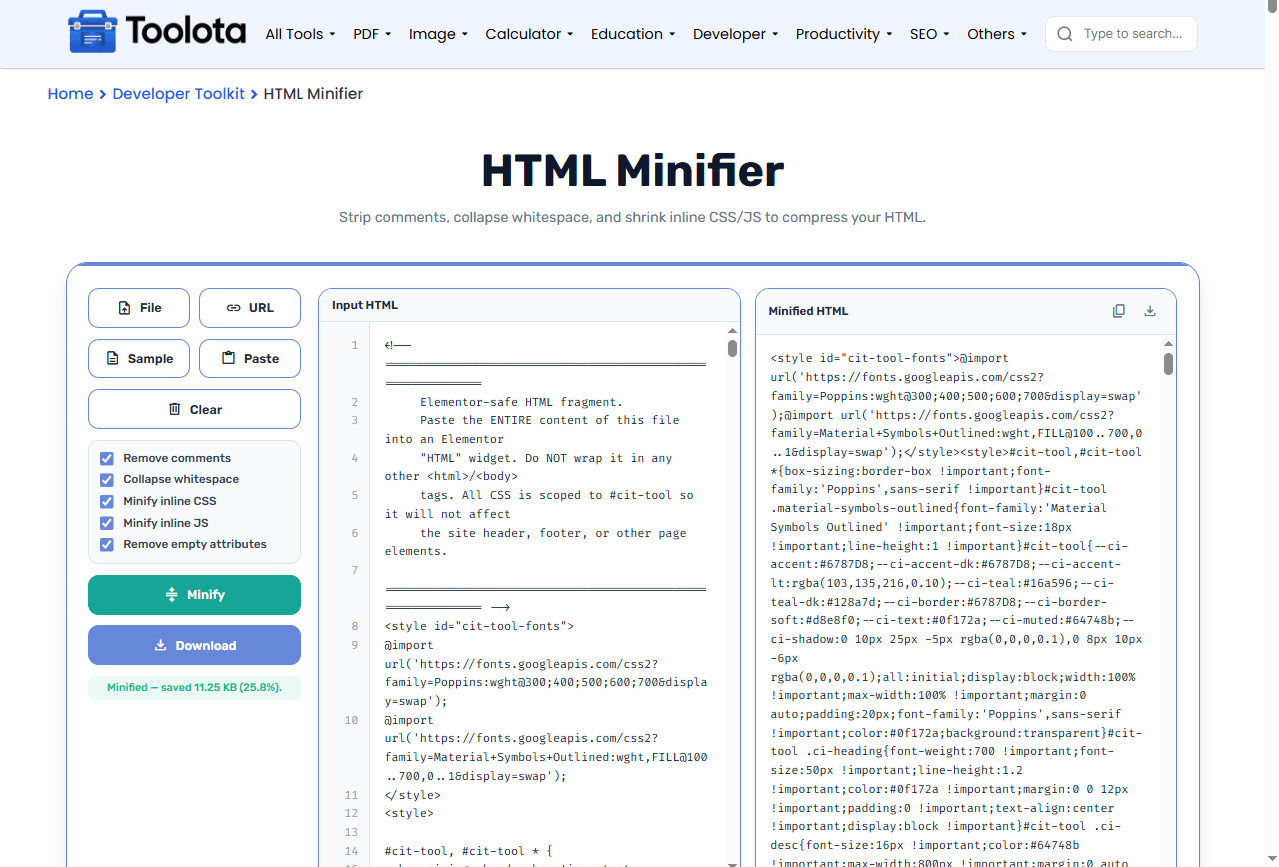The width and height of the screenshot is (1279, 867).
Task: Open the Productivity dropdown
Action: pos(844,34)
